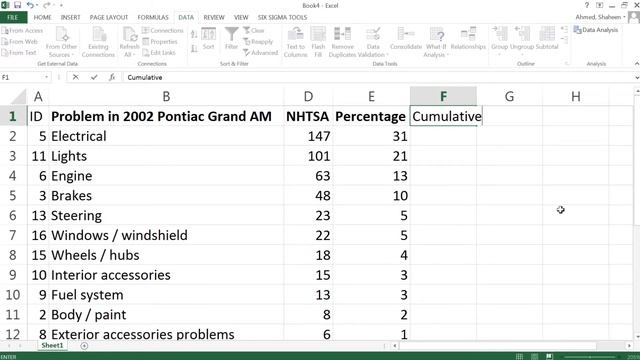Screen dimensions: 640x360
Task: Click Text to Columns
Action: click(x=296, y=42)
